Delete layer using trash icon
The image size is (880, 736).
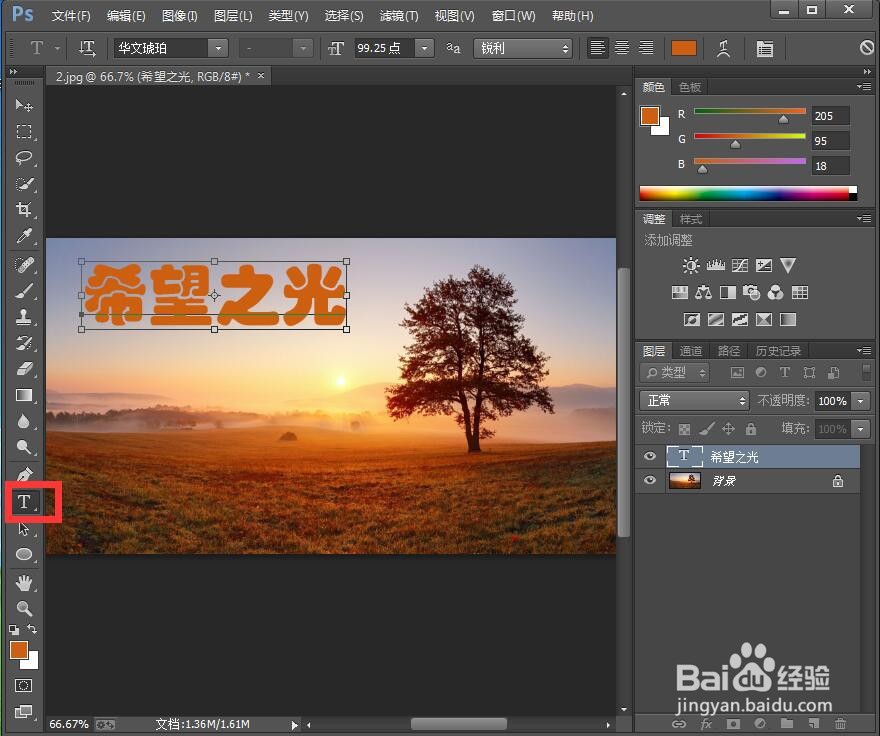(840, 723)
